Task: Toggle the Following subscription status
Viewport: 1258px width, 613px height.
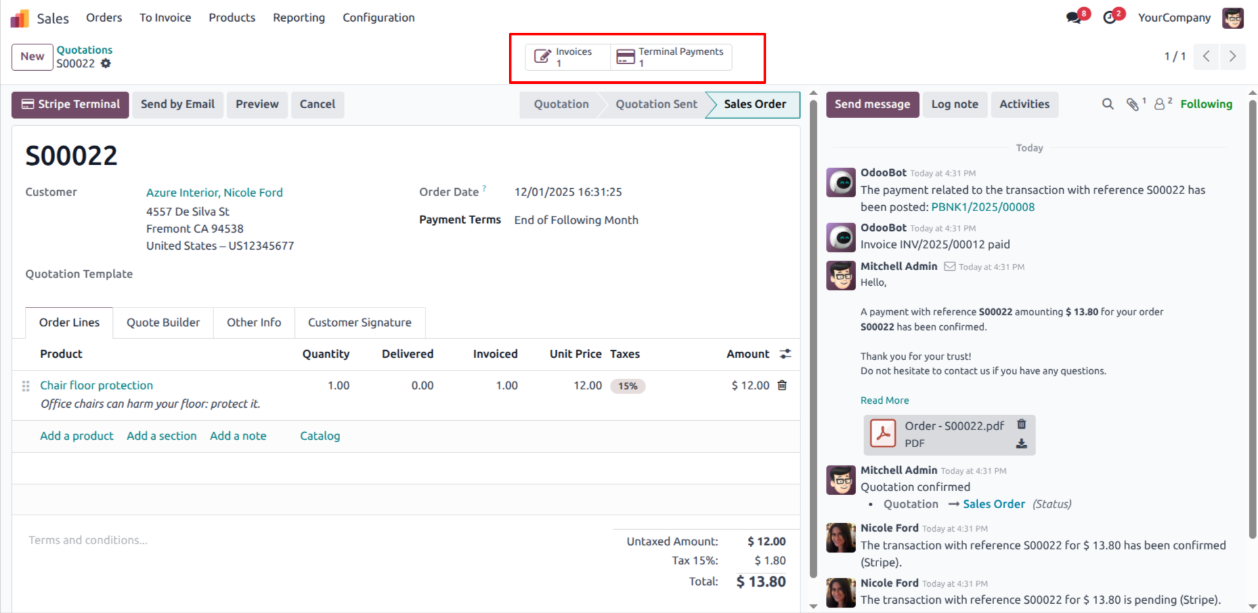Action: pyautogui.click(x=1206, y=104)
